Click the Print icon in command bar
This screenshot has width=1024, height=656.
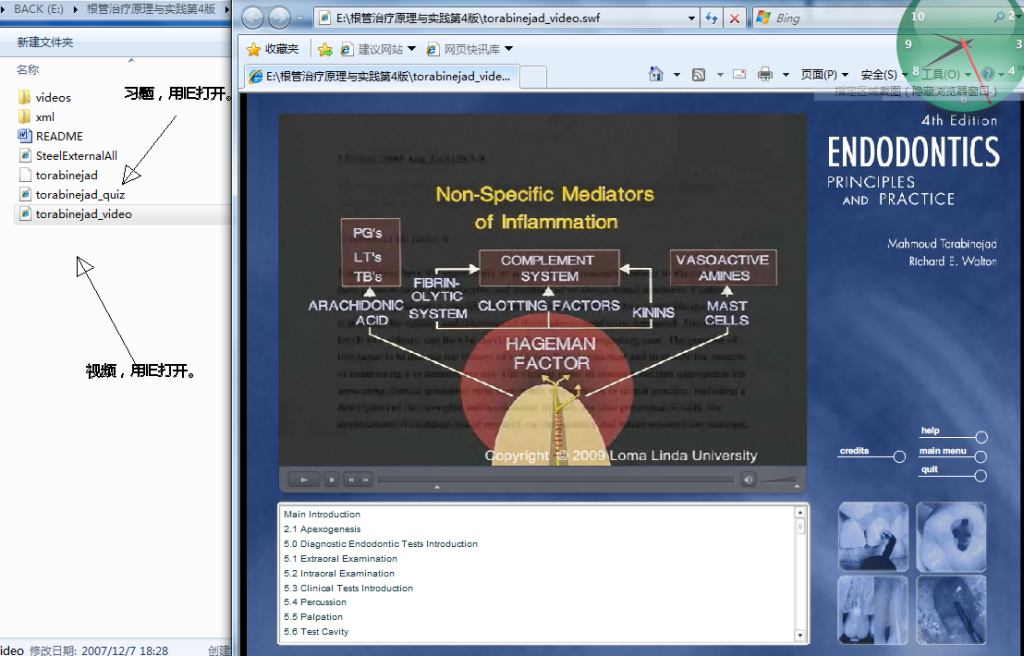765,74
